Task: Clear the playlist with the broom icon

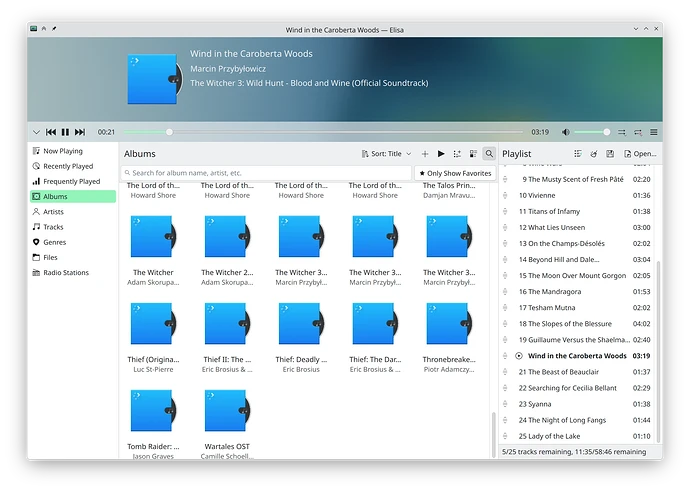Action: [x=594, y=154]
